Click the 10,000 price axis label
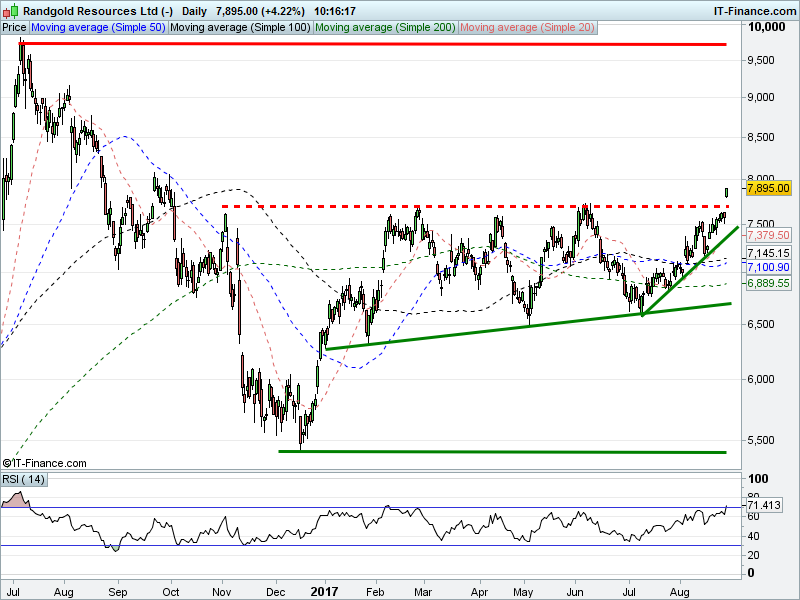Image resolution: width=800 pixels, height=600 pixels. 766,27
